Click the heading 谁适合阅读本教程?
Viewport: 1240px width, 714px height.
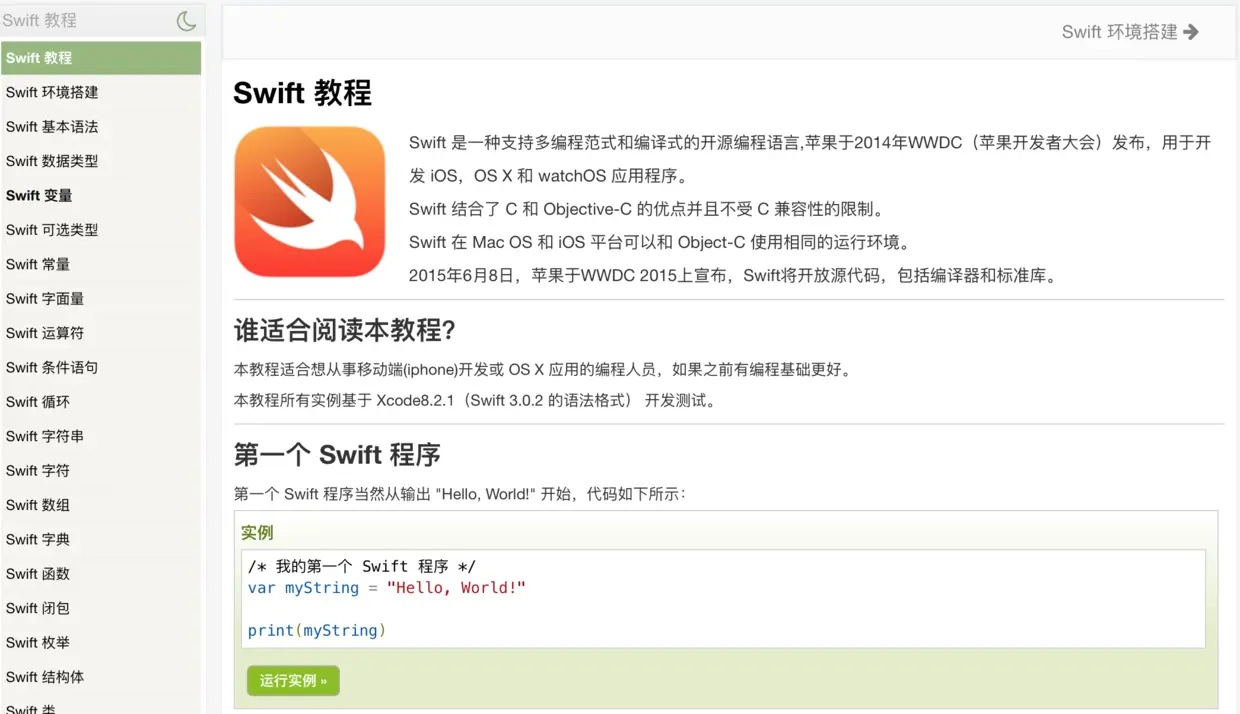click(345, 330)
